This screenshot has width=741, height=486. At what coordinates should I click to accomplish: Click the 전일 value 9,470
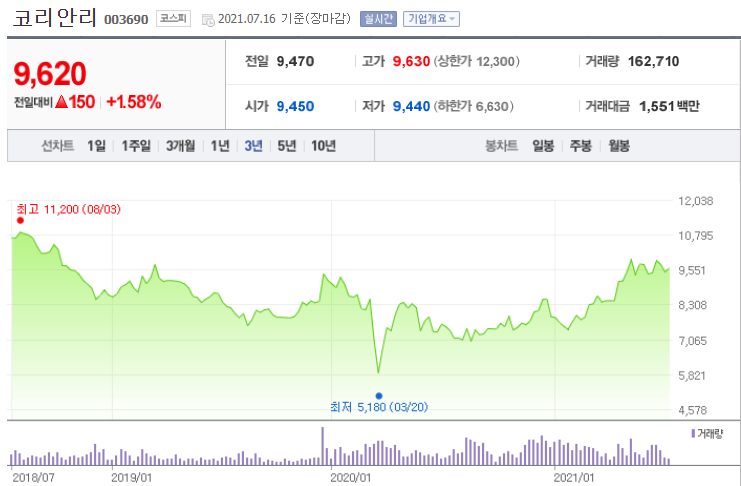pyautogui.click(x=295, y=61)
